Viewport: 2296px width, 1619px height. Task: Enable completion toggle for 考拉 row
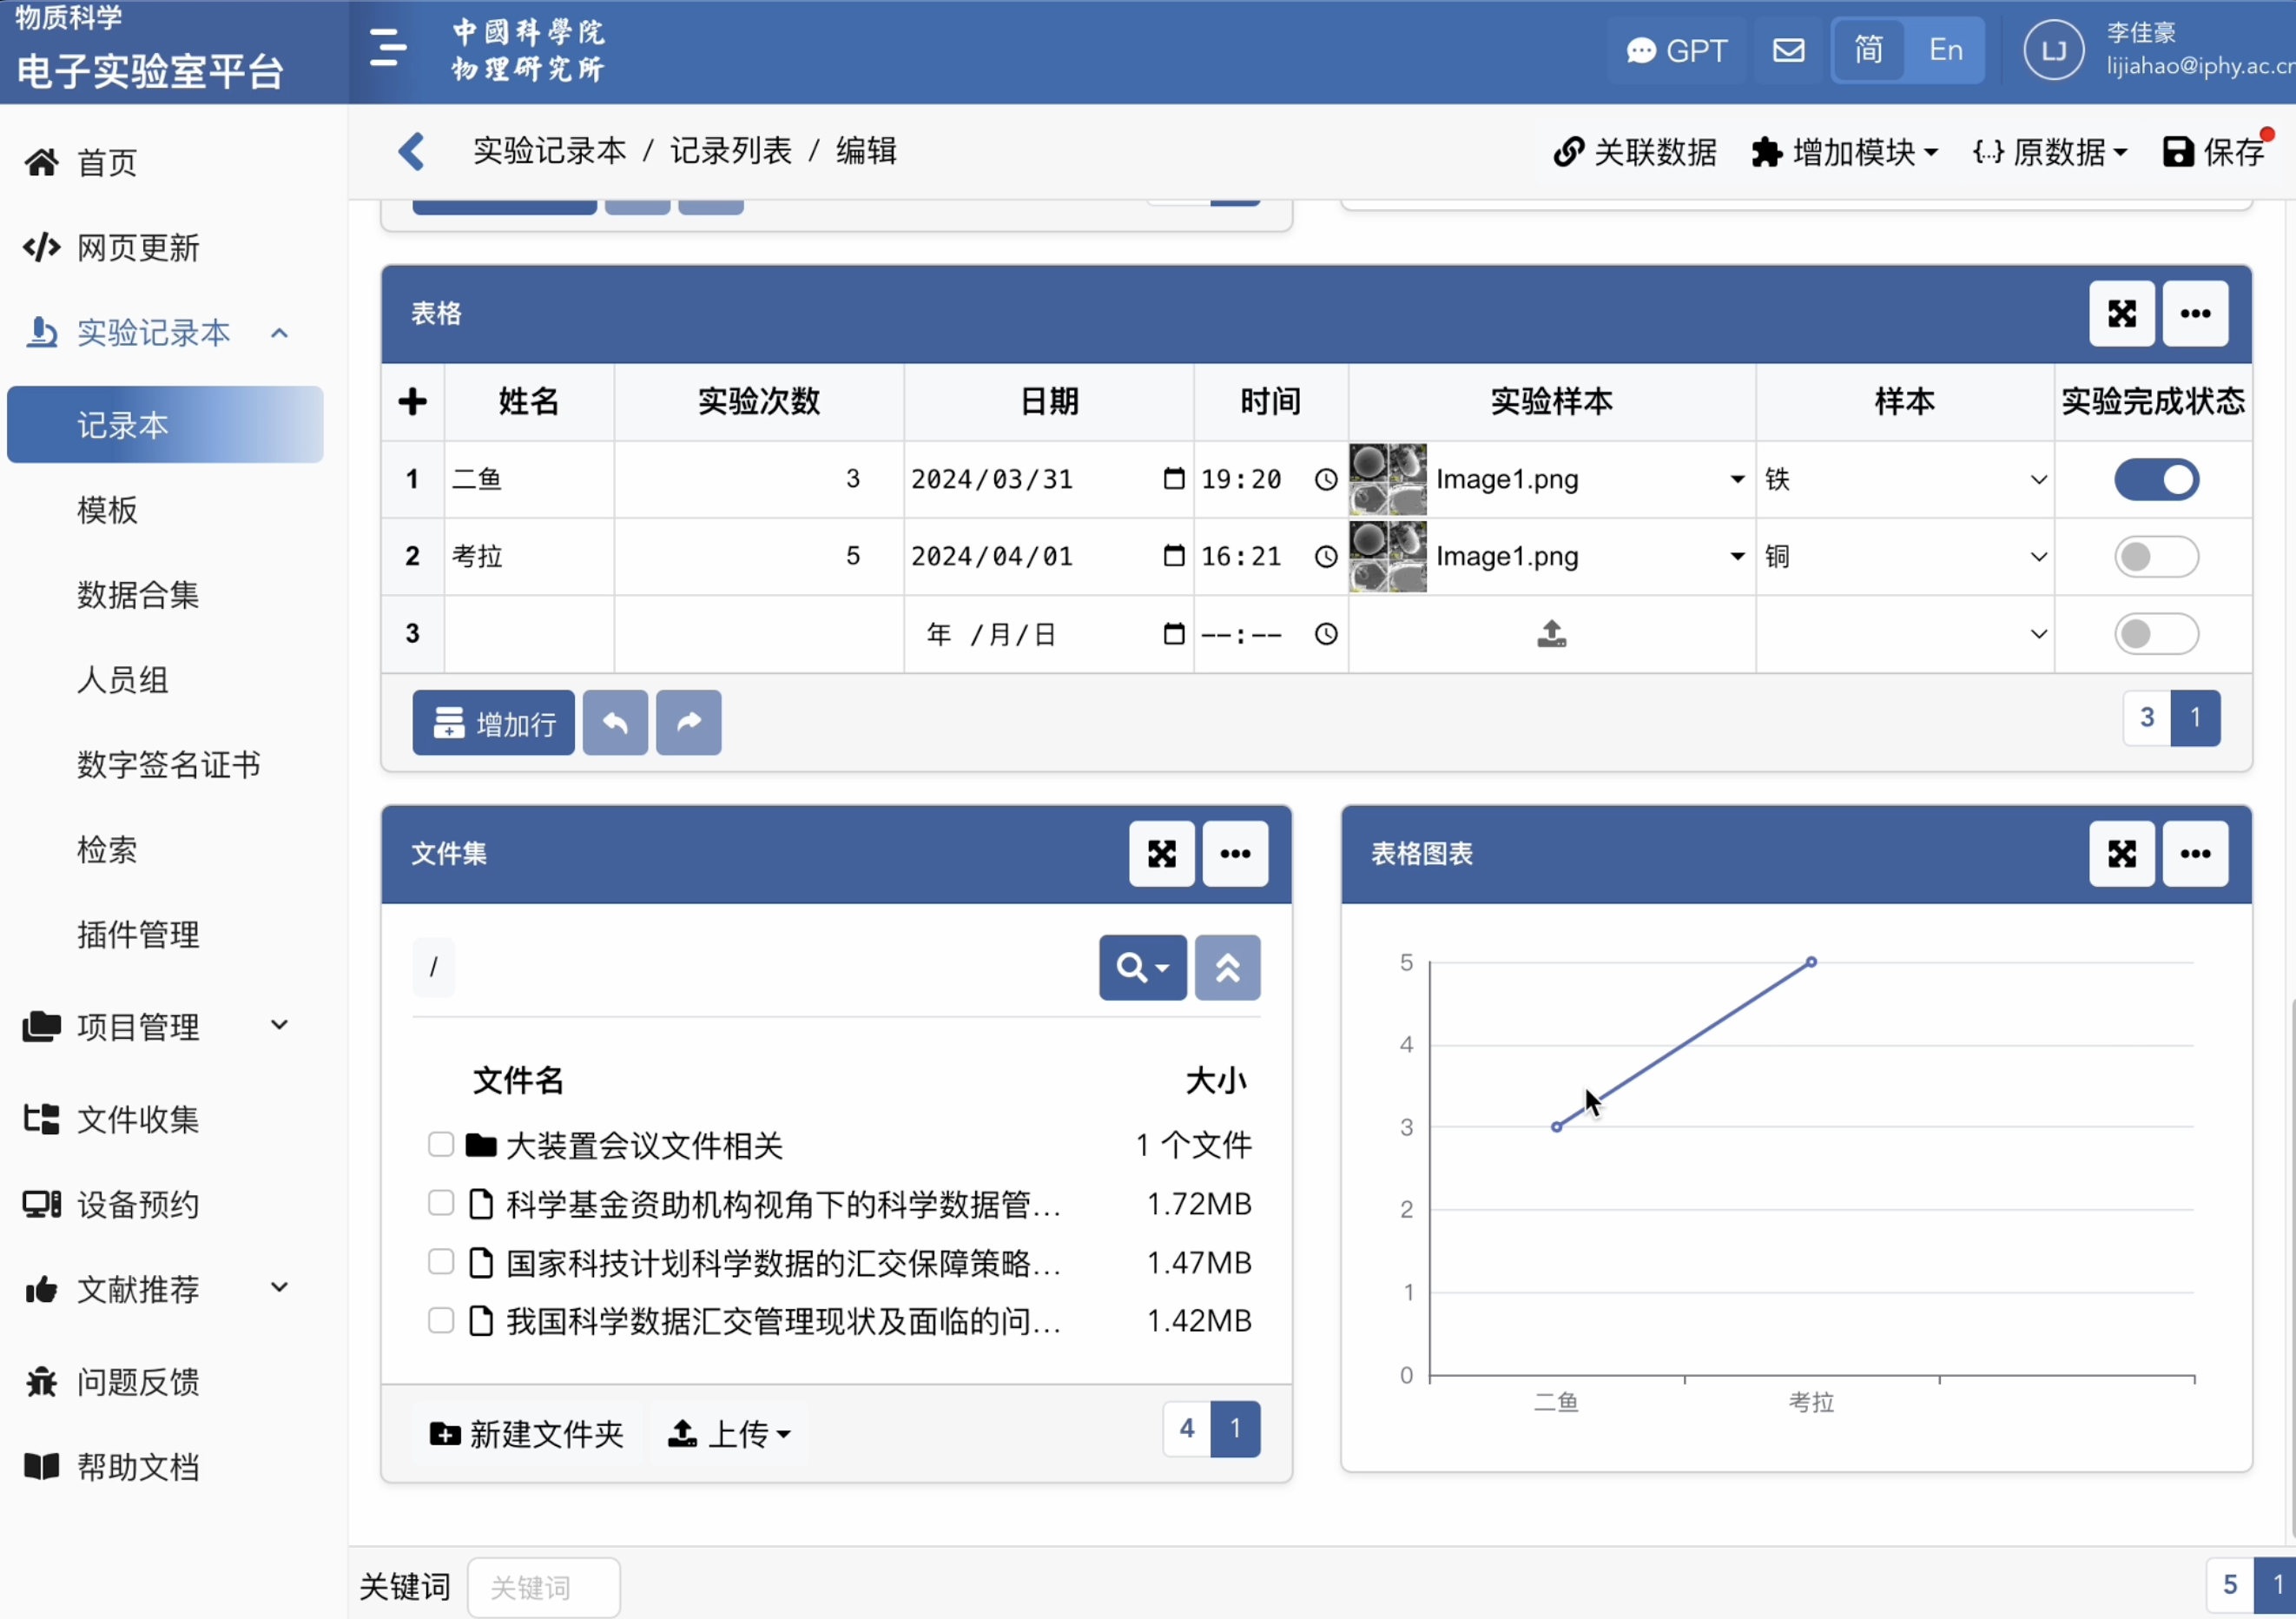click(x=2156, y=557)
